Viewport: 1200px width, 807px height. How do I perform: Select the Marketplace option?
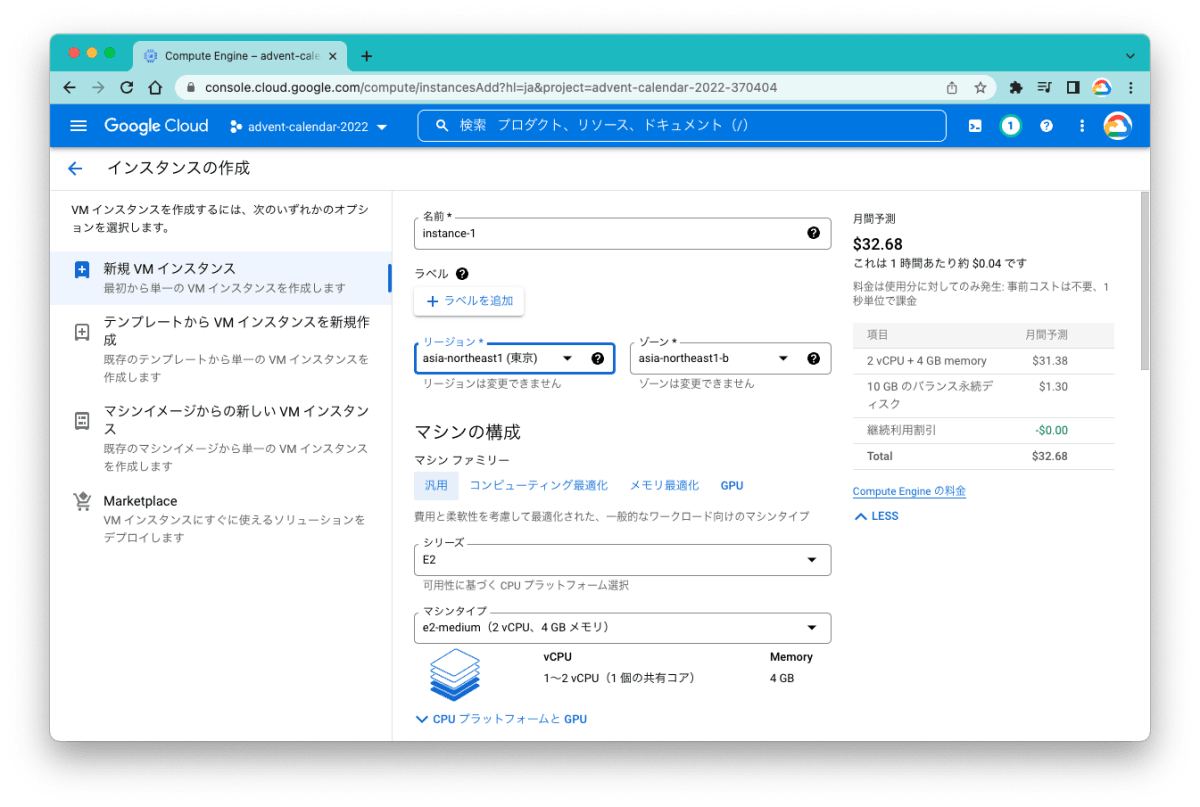tap(220, 518)
